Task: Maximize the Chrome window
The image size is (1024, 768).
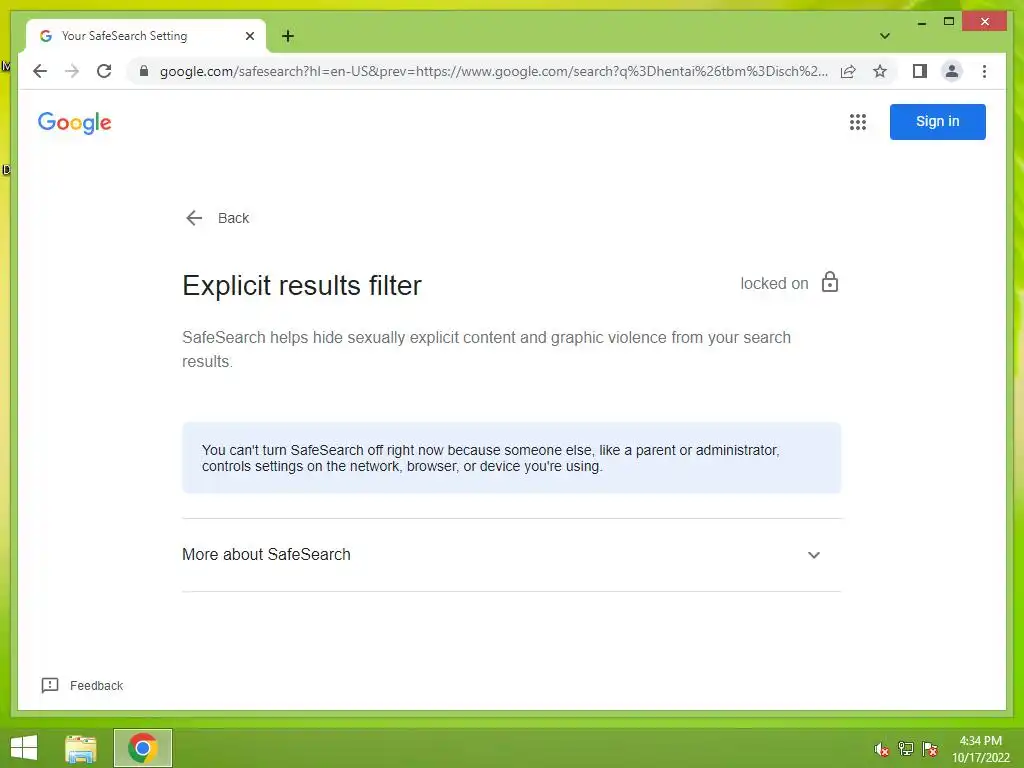Action: tap(949, 22)
